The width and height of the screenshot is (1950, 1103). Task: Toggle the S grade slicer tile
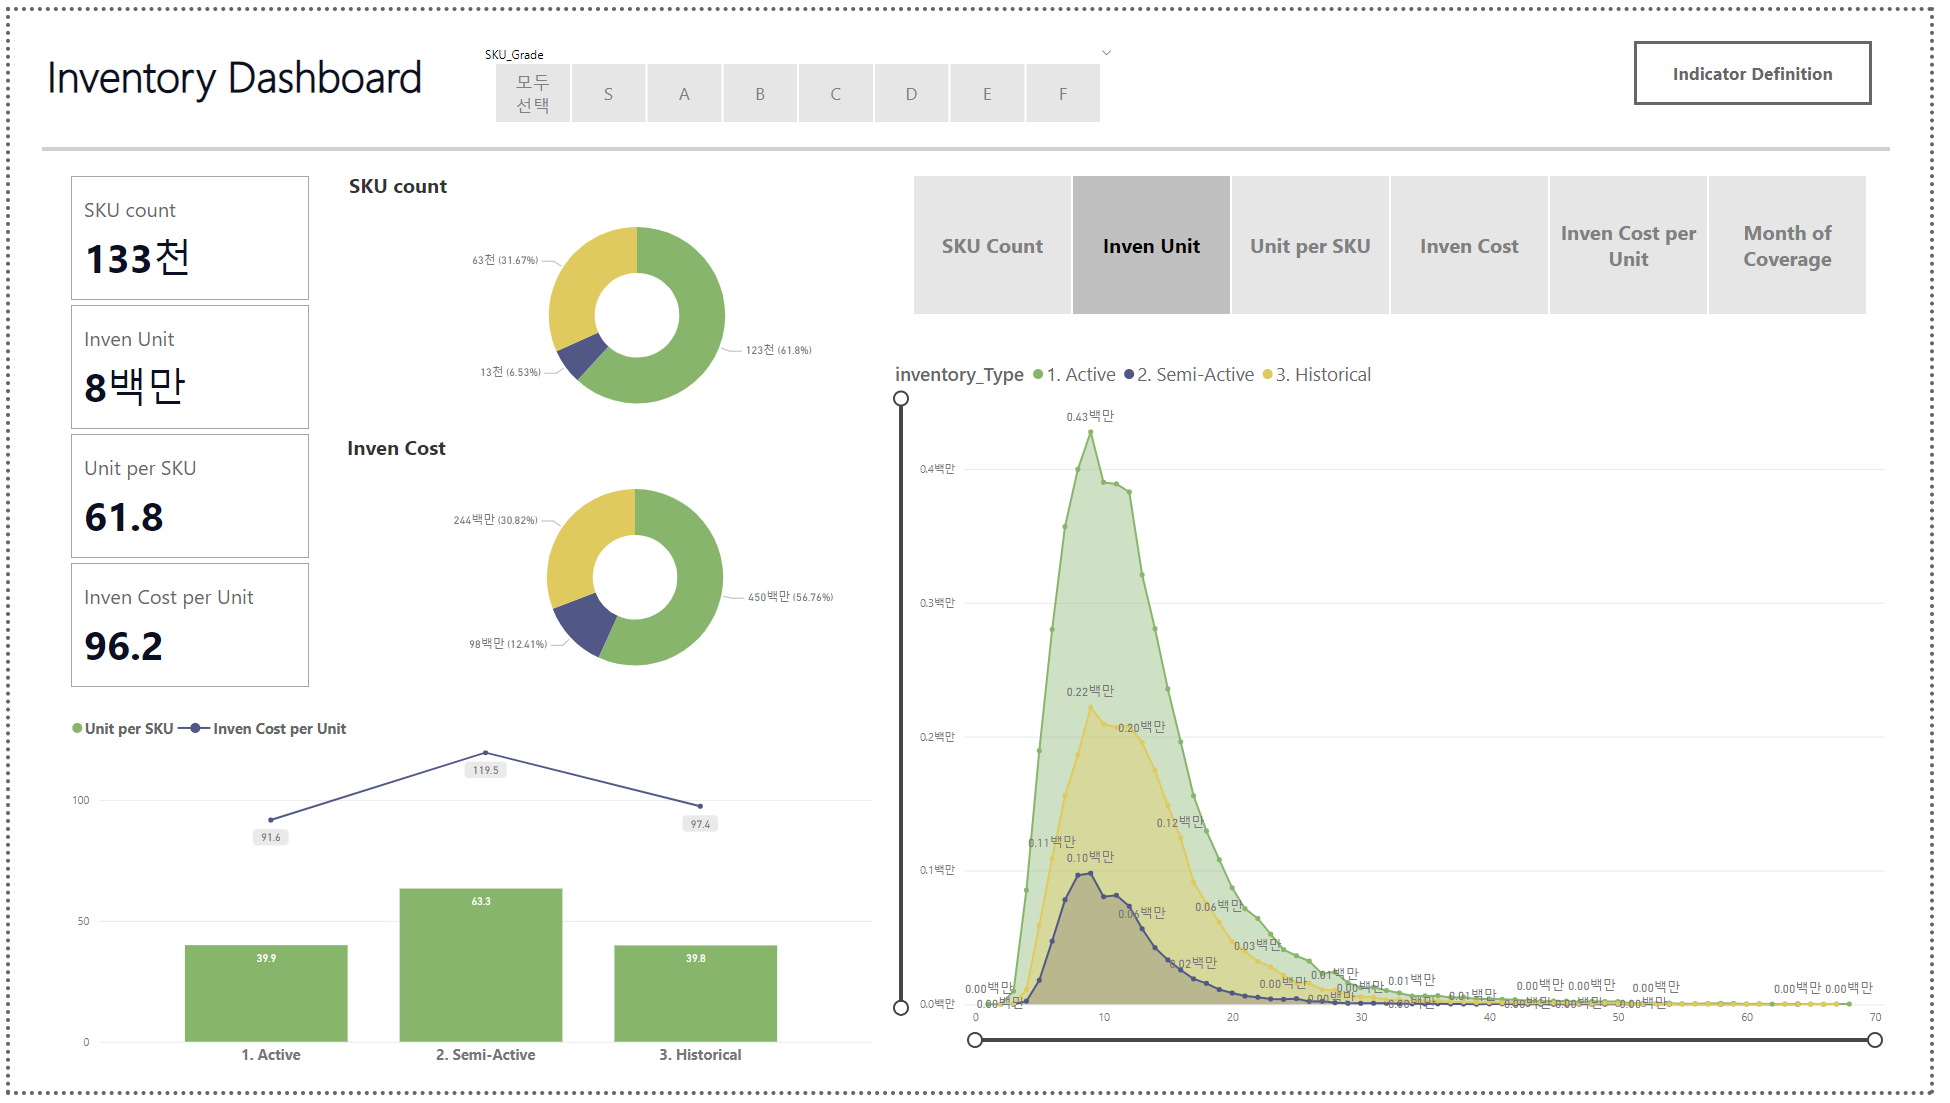tap(608, 94)
